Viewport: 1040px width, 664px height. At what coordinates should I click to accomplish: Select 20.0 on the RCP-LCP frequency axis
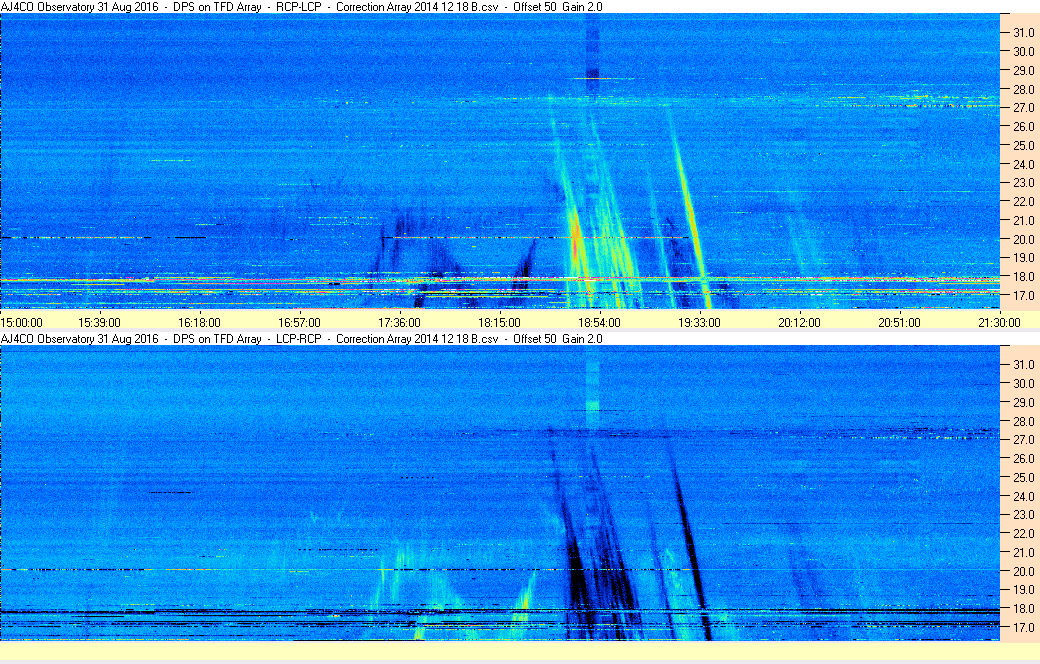[1023, 239]
